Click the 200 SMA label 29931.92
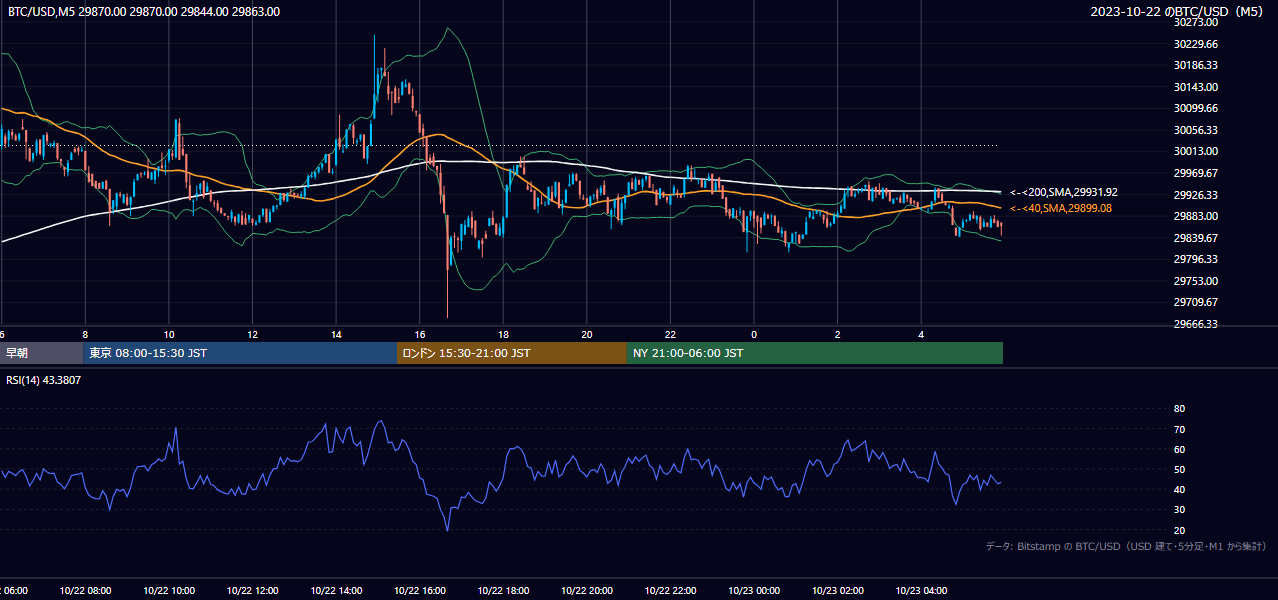This screenshot has height=600, width=1278. point(1064,192)
